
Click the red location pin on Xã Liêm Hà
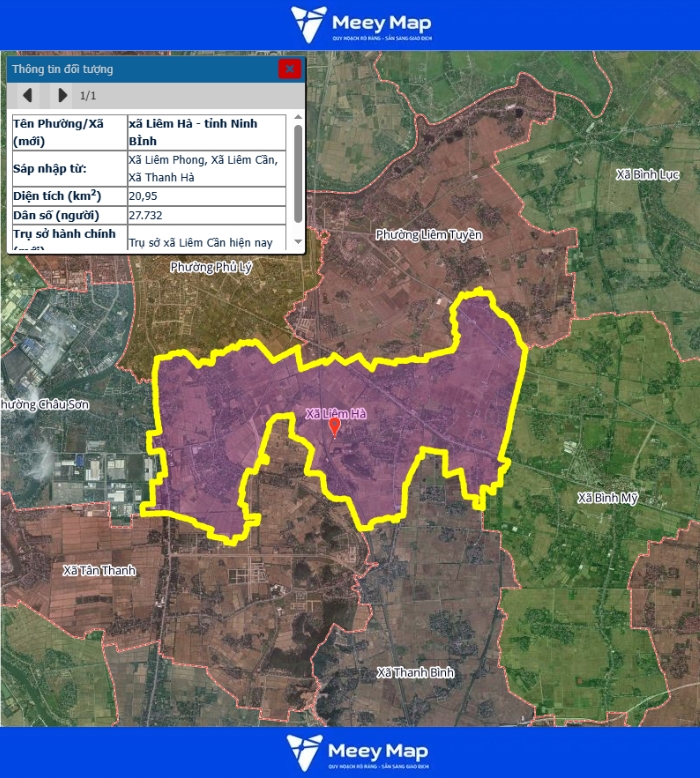pos(335,427)
